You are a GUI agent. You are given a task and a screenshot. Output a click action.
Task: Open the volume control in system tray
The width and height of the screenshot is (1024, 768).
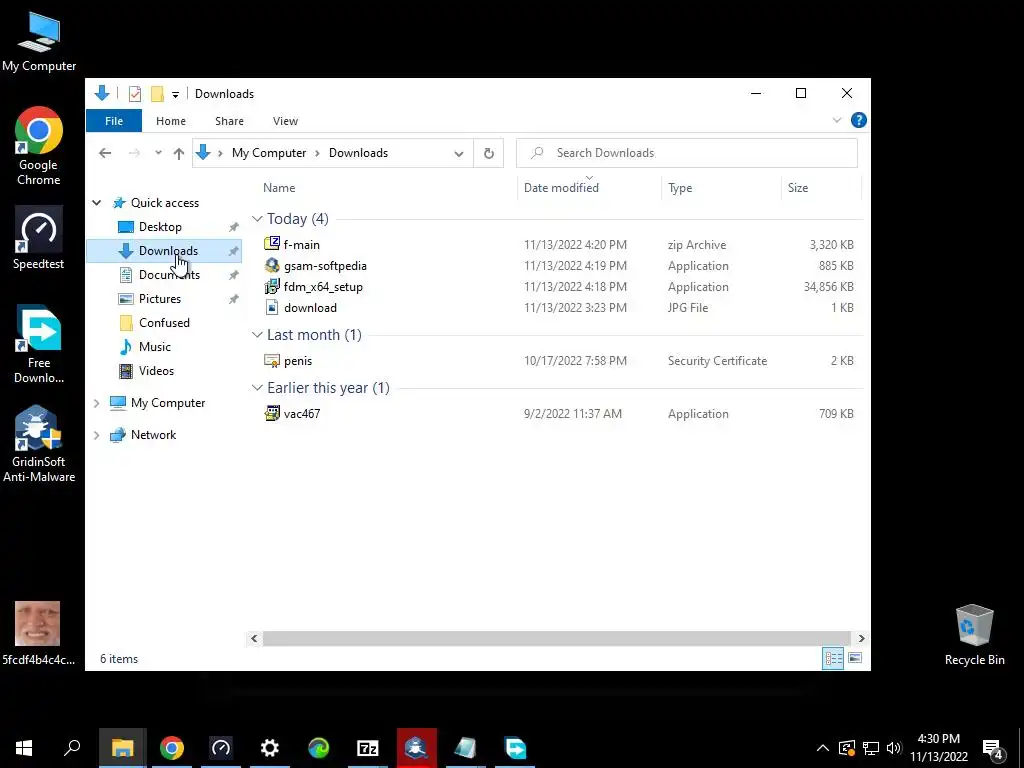coord(894,748)
